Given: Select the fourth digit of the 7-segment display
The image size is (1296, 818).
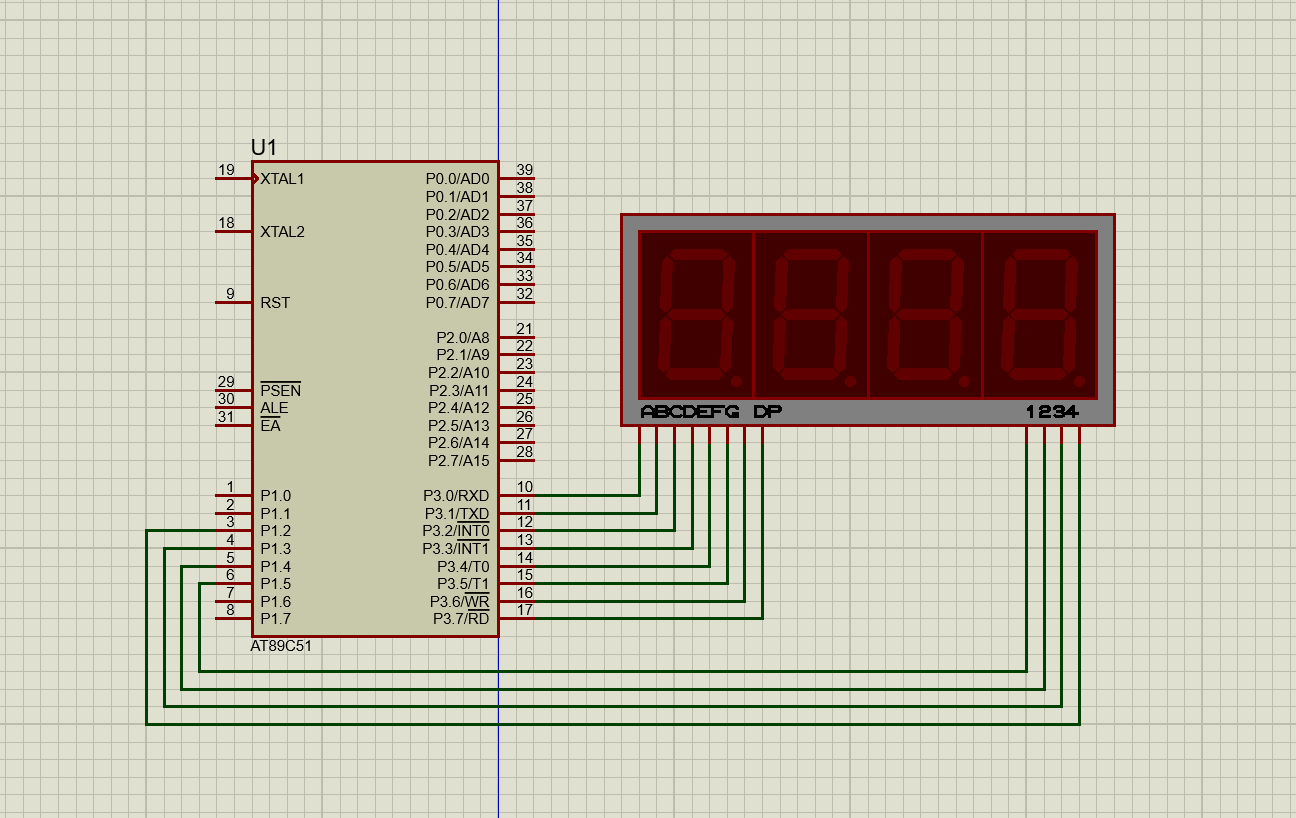Looking at the screenshot, I should tap(1040, 316).
